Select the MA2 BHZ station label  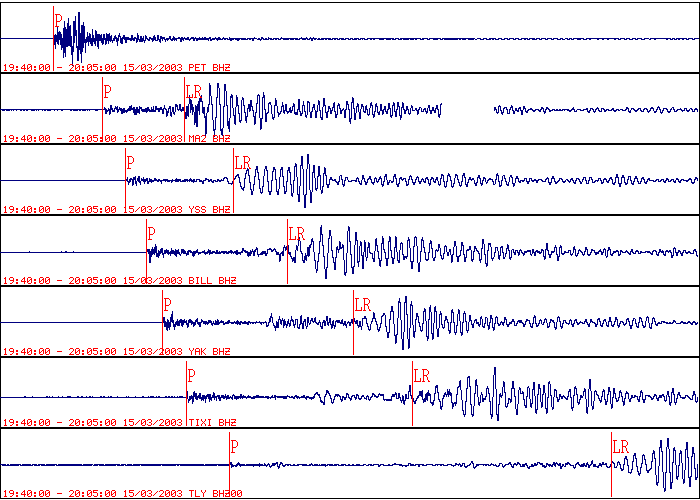209,138
